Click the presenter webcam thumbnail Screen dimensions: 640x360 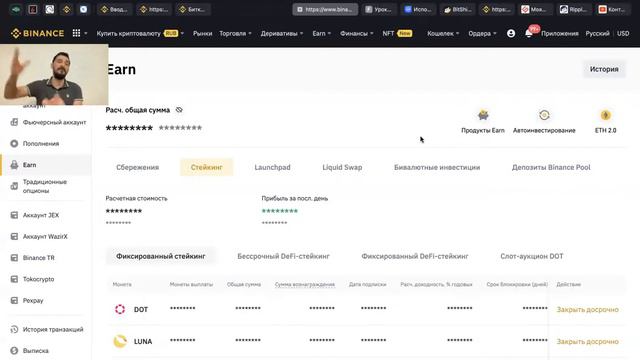click(54, 74)
